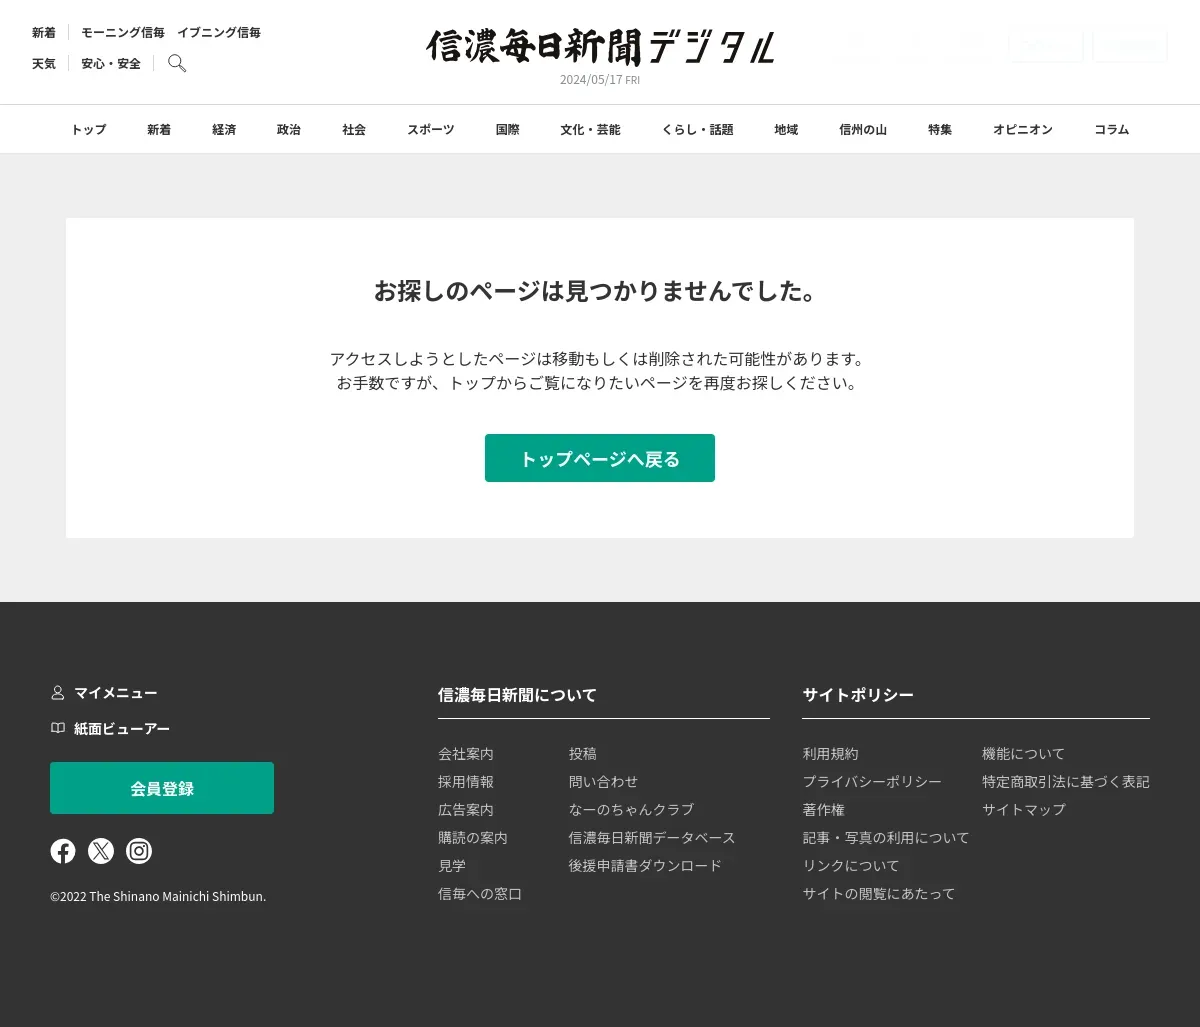Open 後援申請書ダウンロード link
1200x1027 pixels.
646,866
